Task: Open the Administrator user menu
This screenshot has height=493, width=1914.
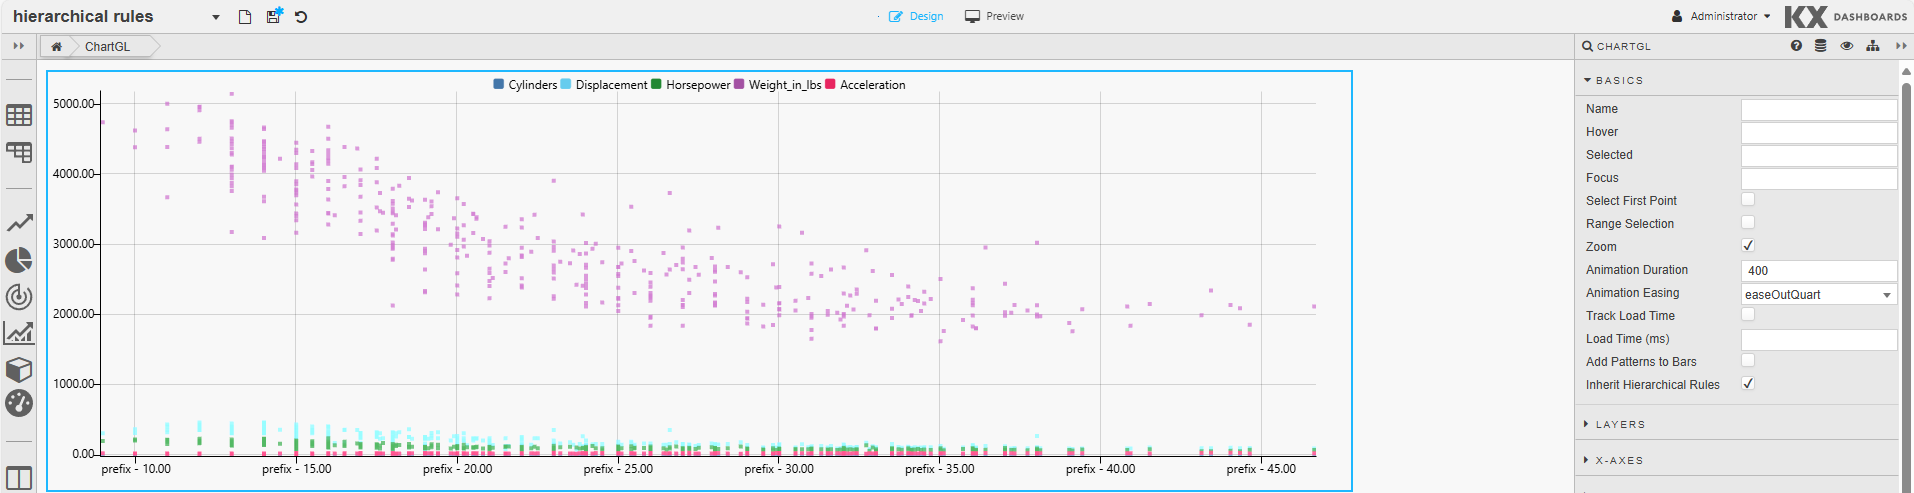Action: (1721, 17)
